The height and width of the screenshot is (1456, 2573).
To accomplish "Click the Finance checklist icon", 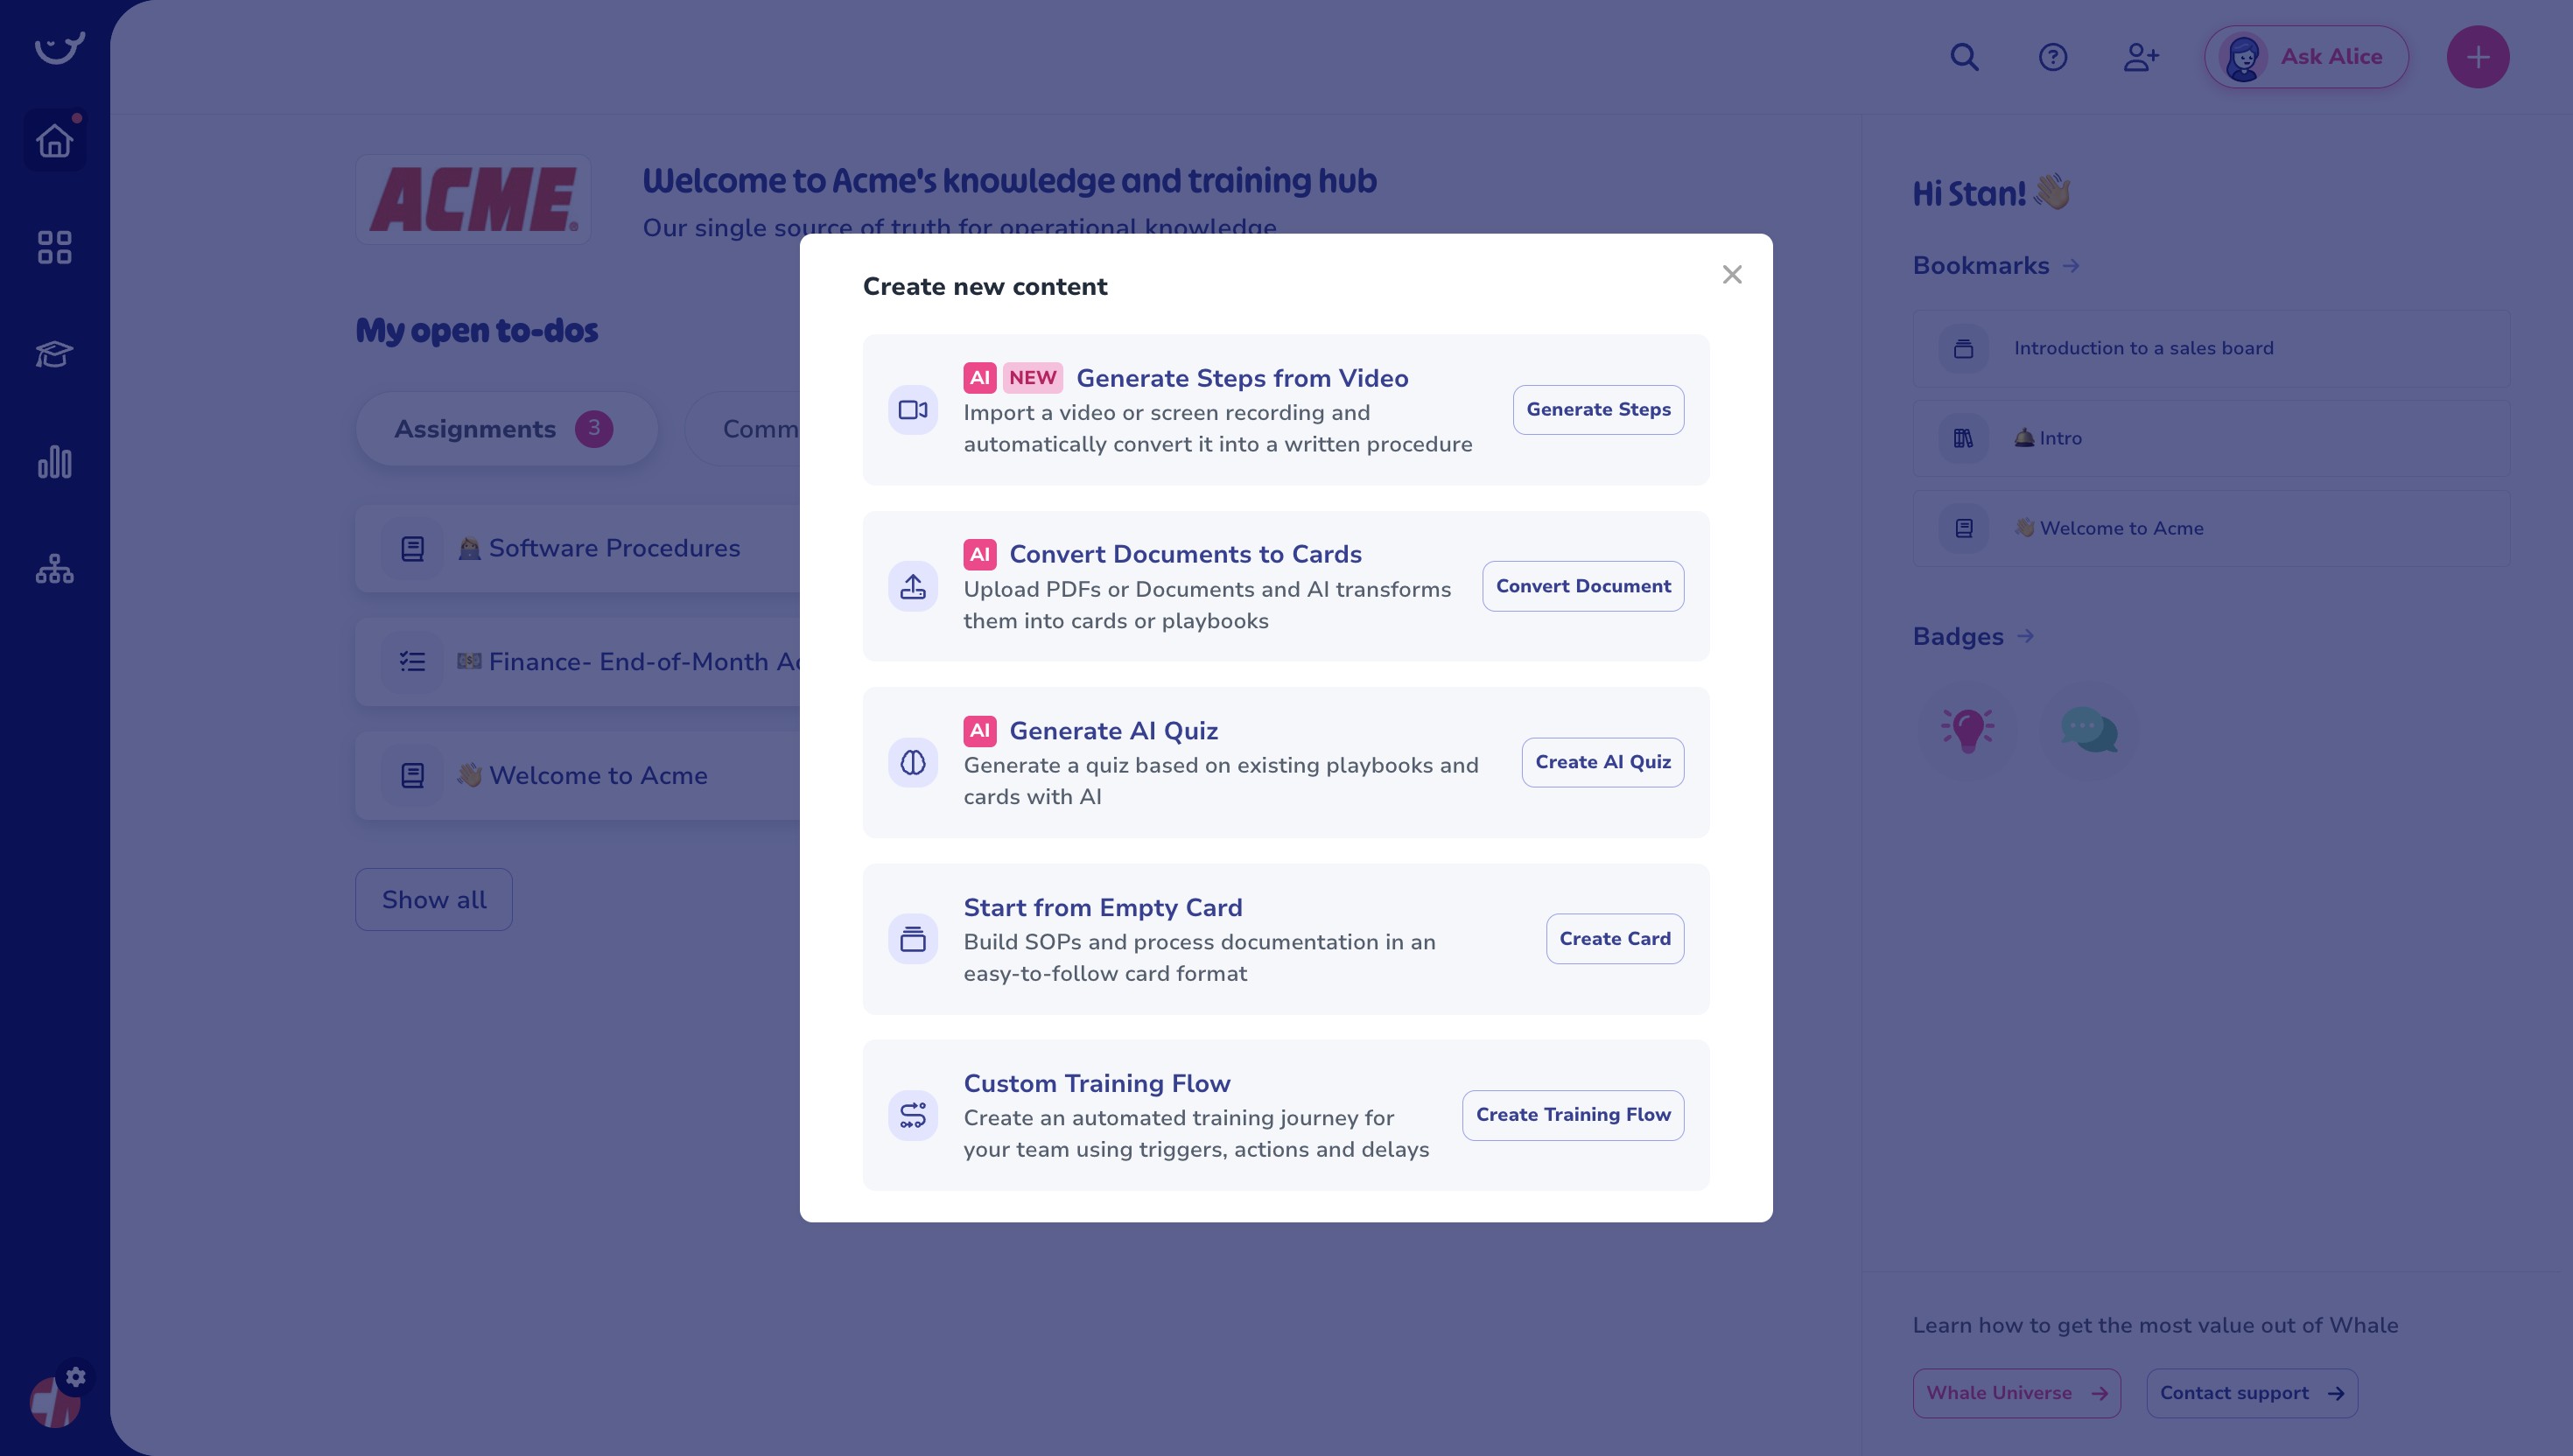I will (412, 662).
